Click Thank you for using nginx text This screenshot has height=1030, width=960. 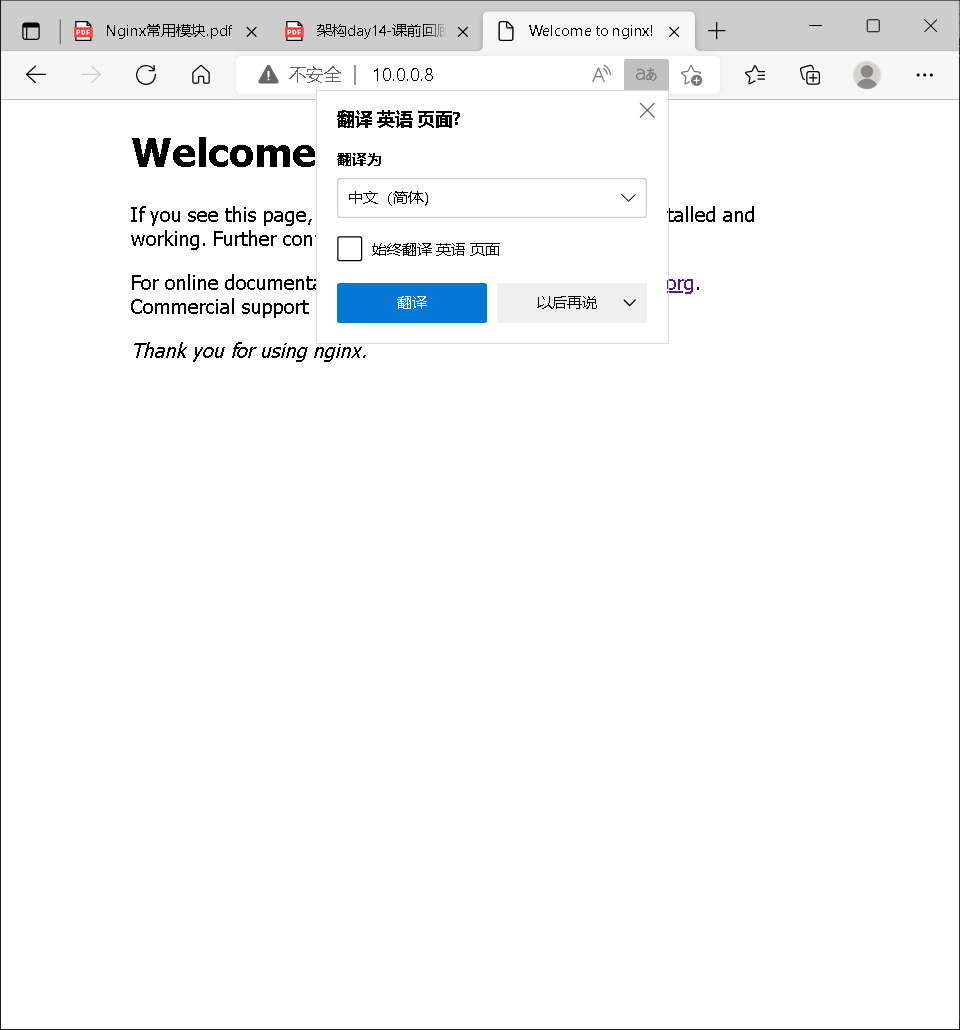[249, 351]
